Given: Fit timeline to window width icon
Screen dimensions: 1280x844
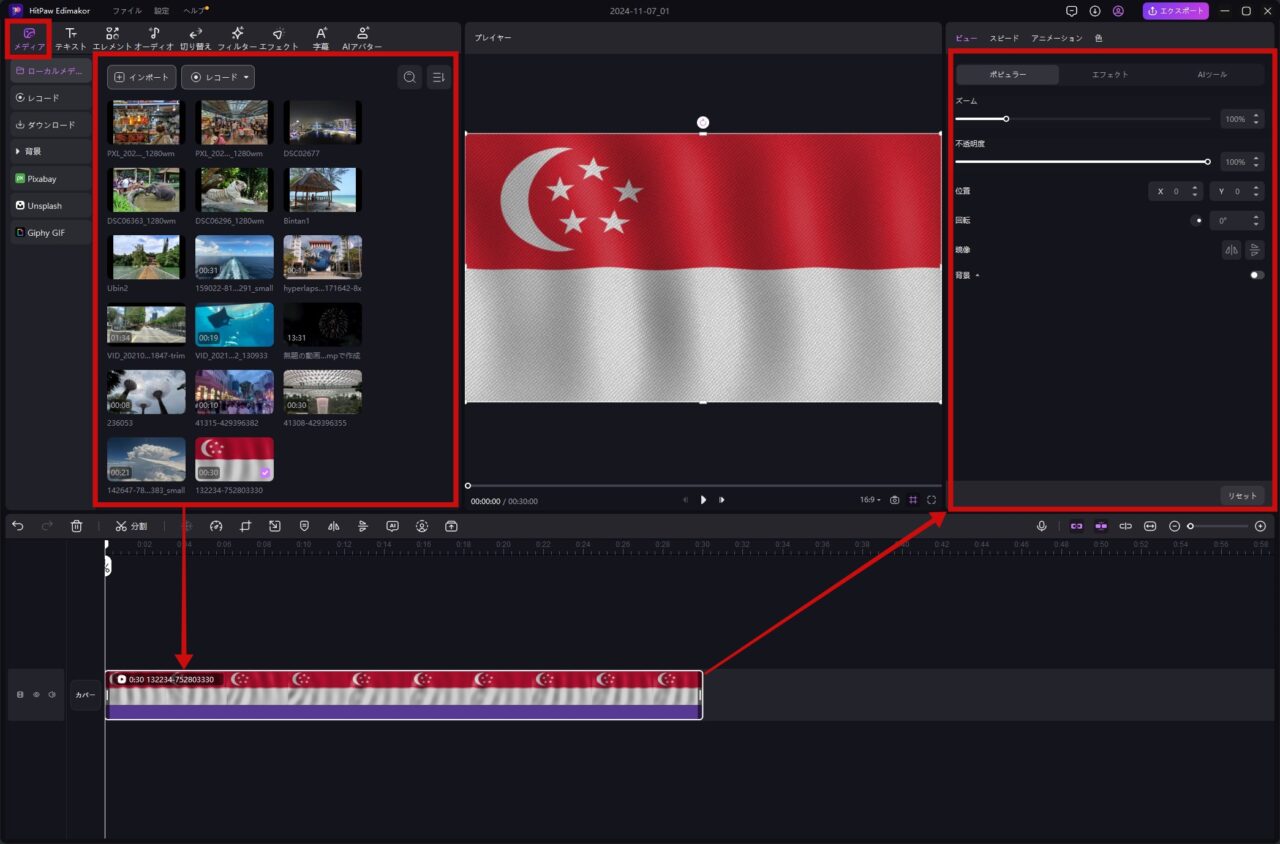Looking at the screenshot, I should [1150, 525].
